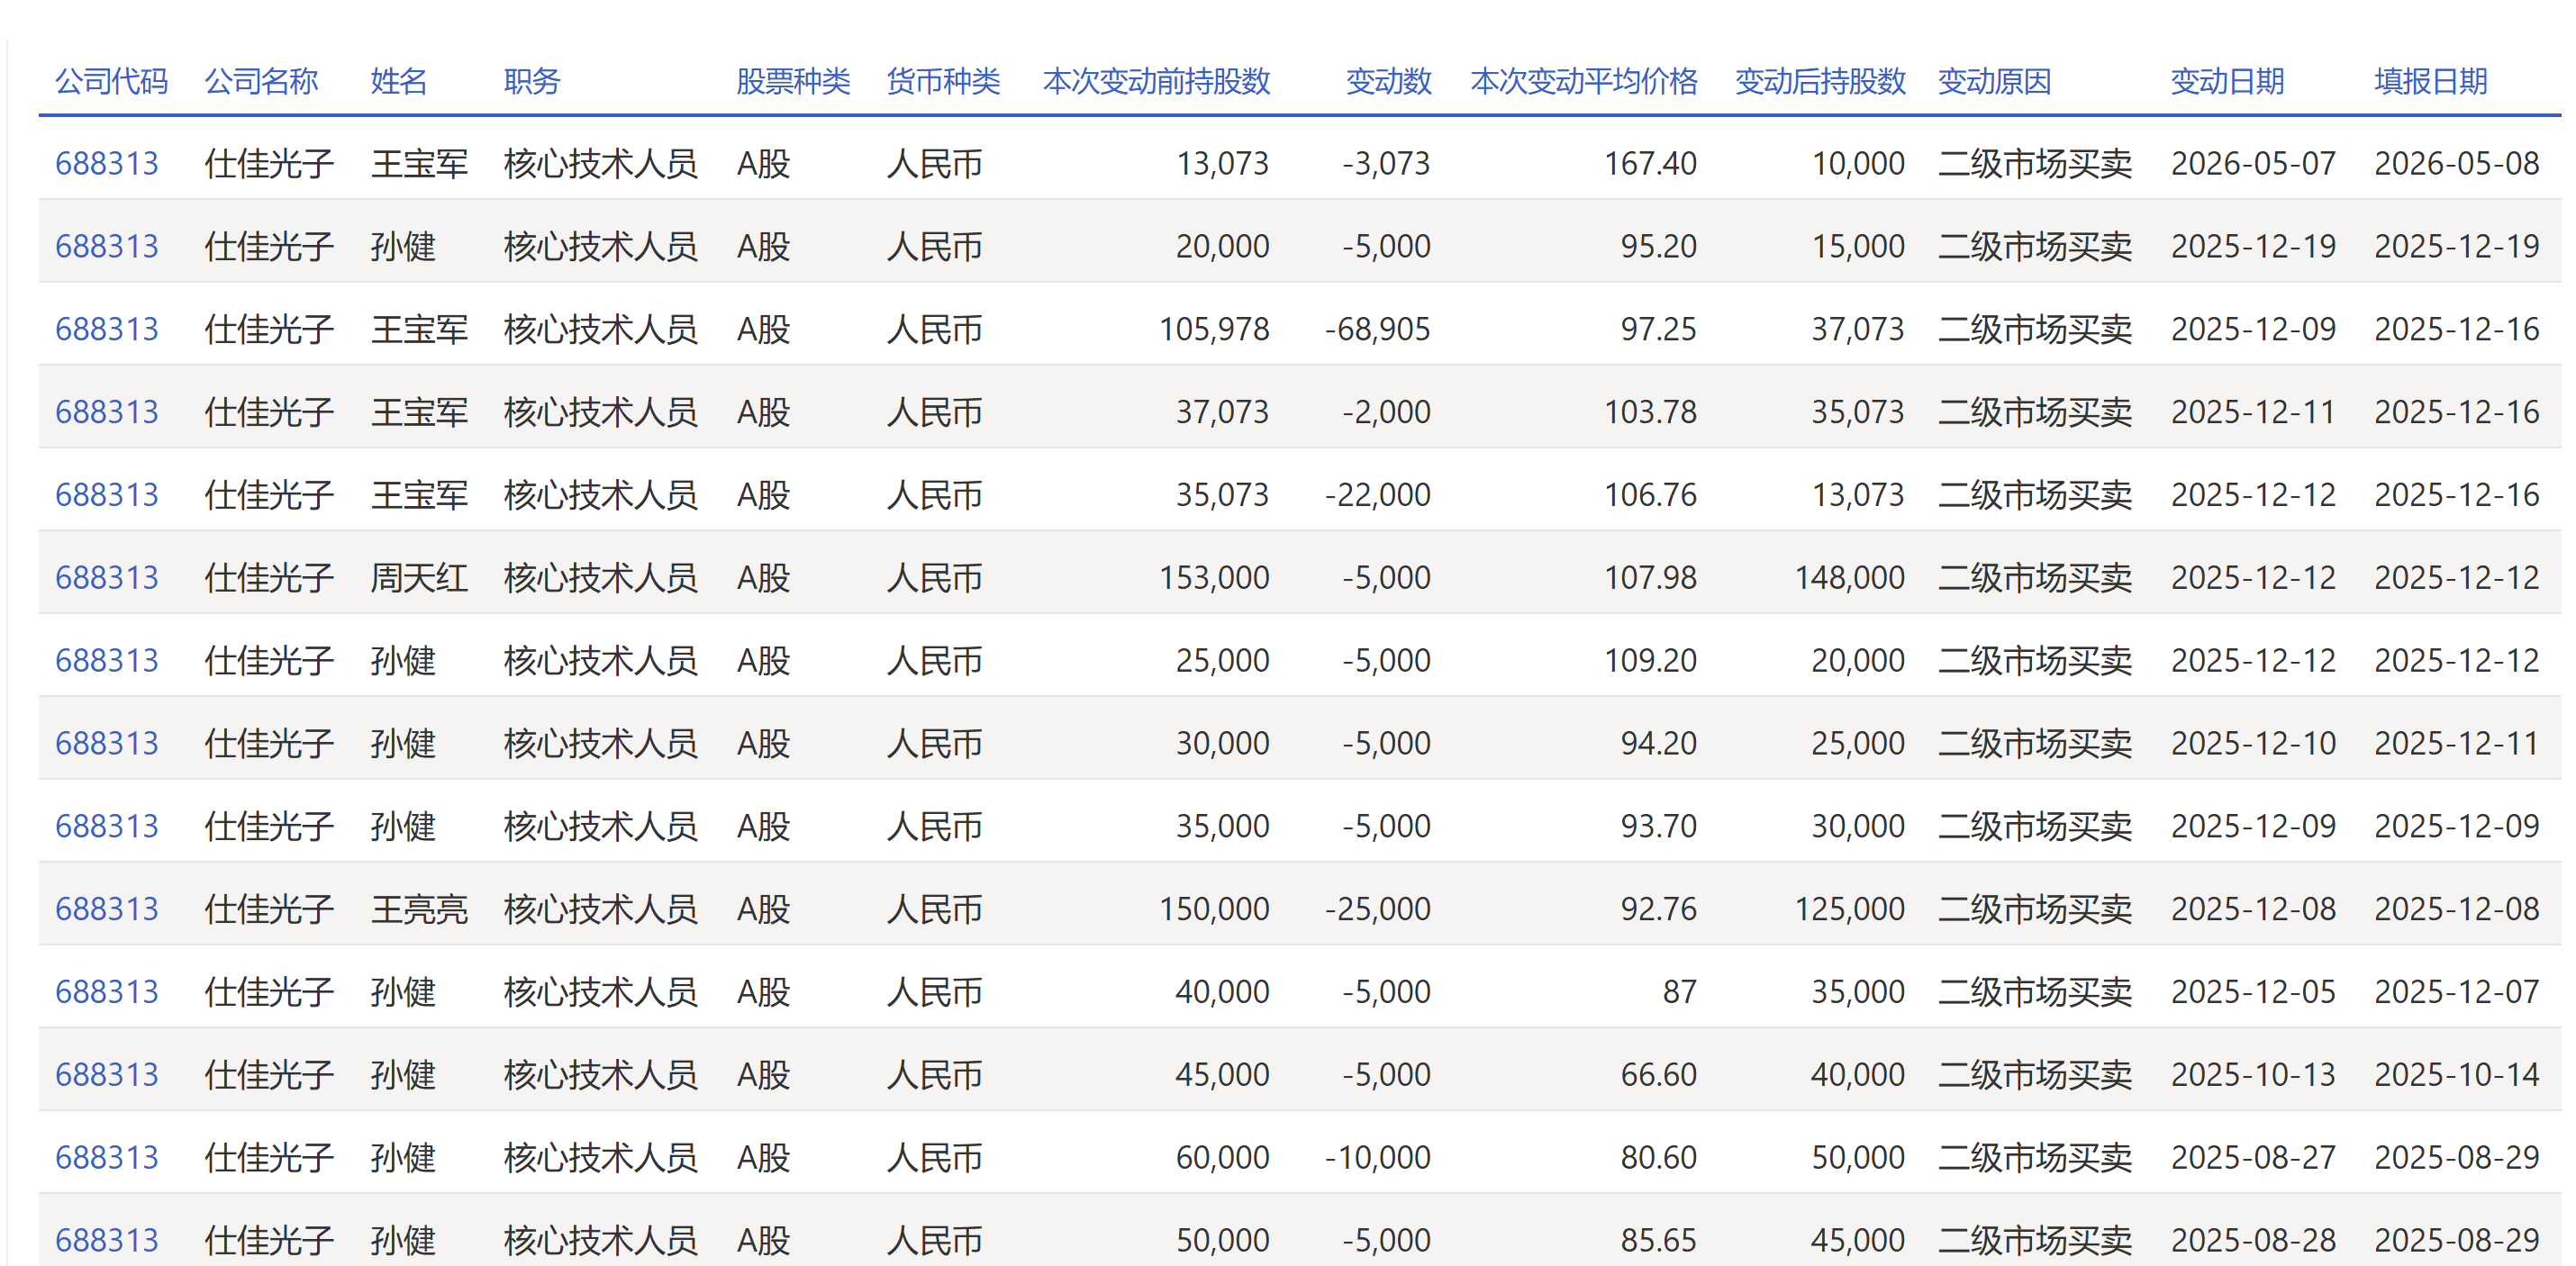Image resolution: width=2576 pixels, height=1266 pixels.
Task: Select the 变动后持股数 column header
Action: [1820, 81]
